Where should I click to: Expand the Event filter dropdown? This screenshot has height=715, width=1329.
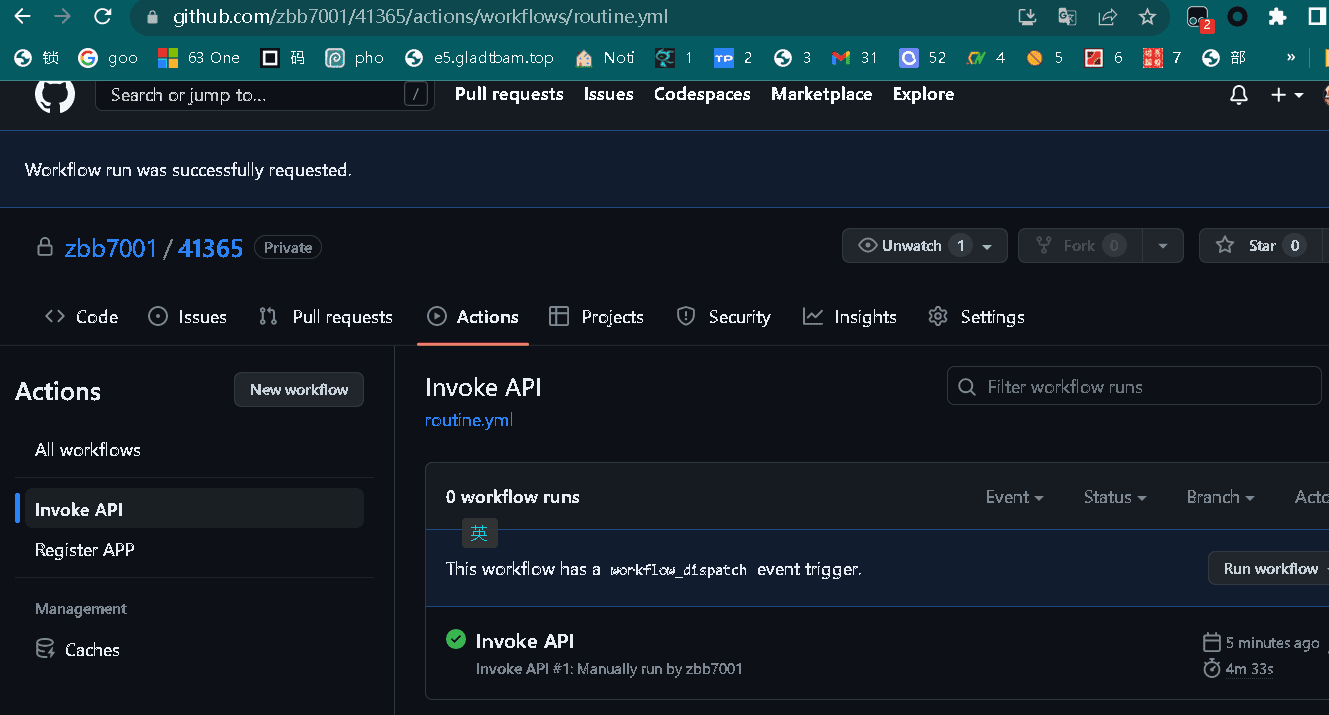pos(1014,497)
